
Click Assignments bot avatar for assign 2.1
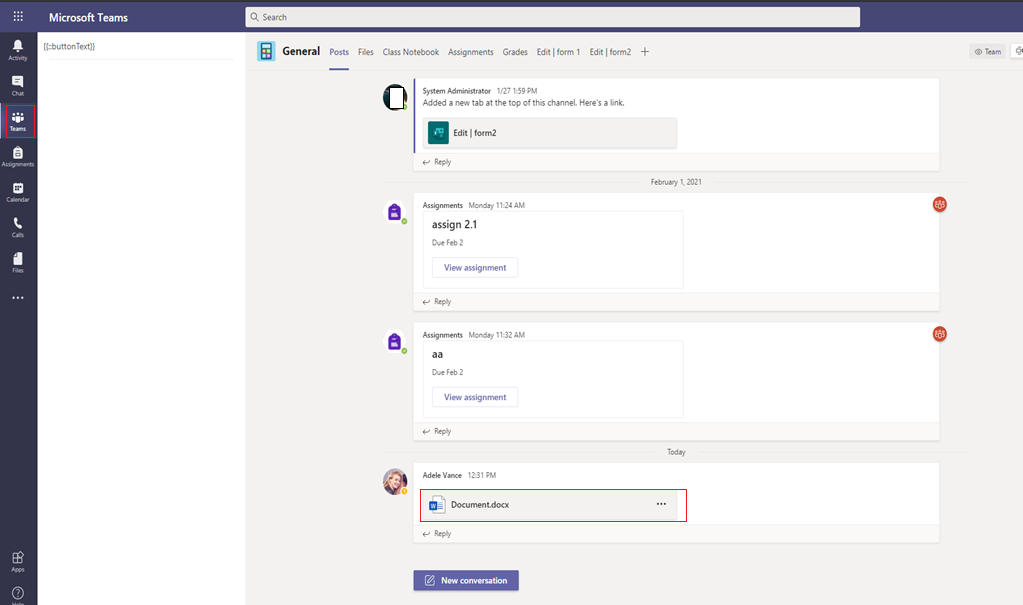click(394, 212)
